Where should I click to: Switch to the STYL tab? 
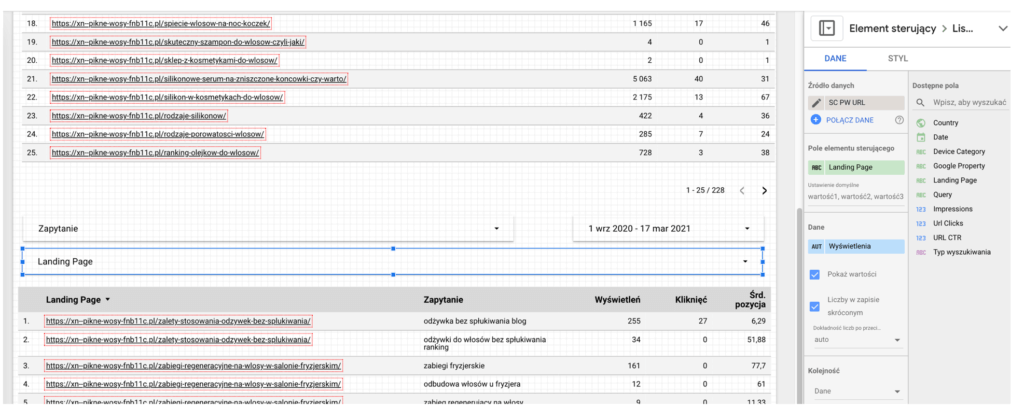[898, 59]
